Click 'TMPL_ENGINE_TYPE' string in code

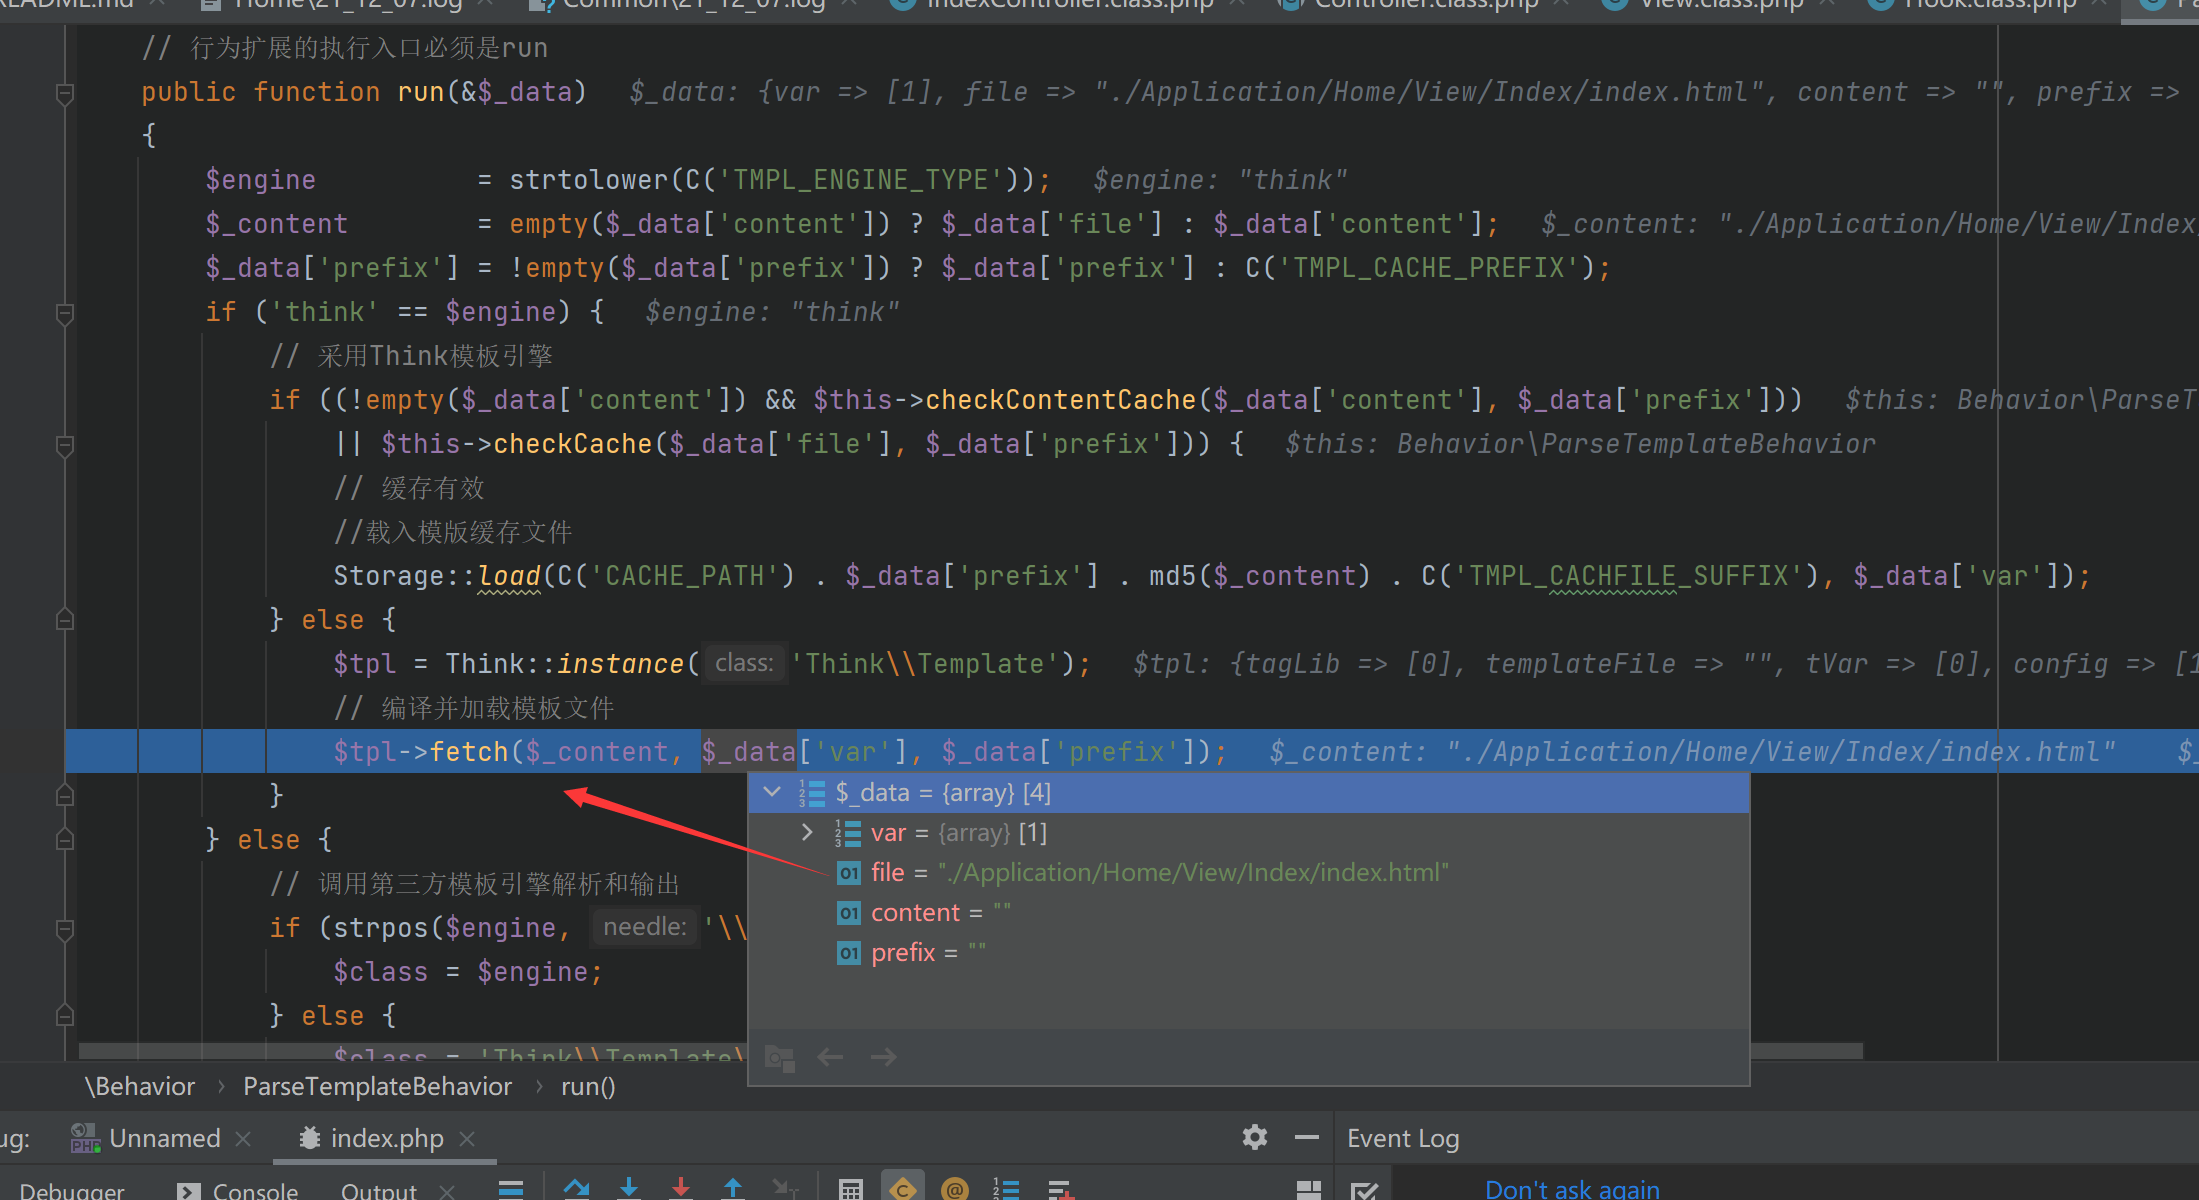(x=861, y=180)
